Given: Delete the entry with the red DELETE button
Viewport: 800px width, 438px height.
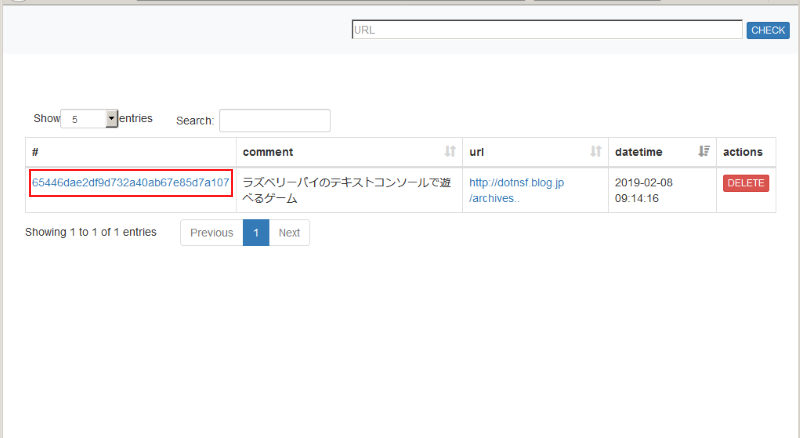Looking at the screenshot, I should [x=745, y=183].
